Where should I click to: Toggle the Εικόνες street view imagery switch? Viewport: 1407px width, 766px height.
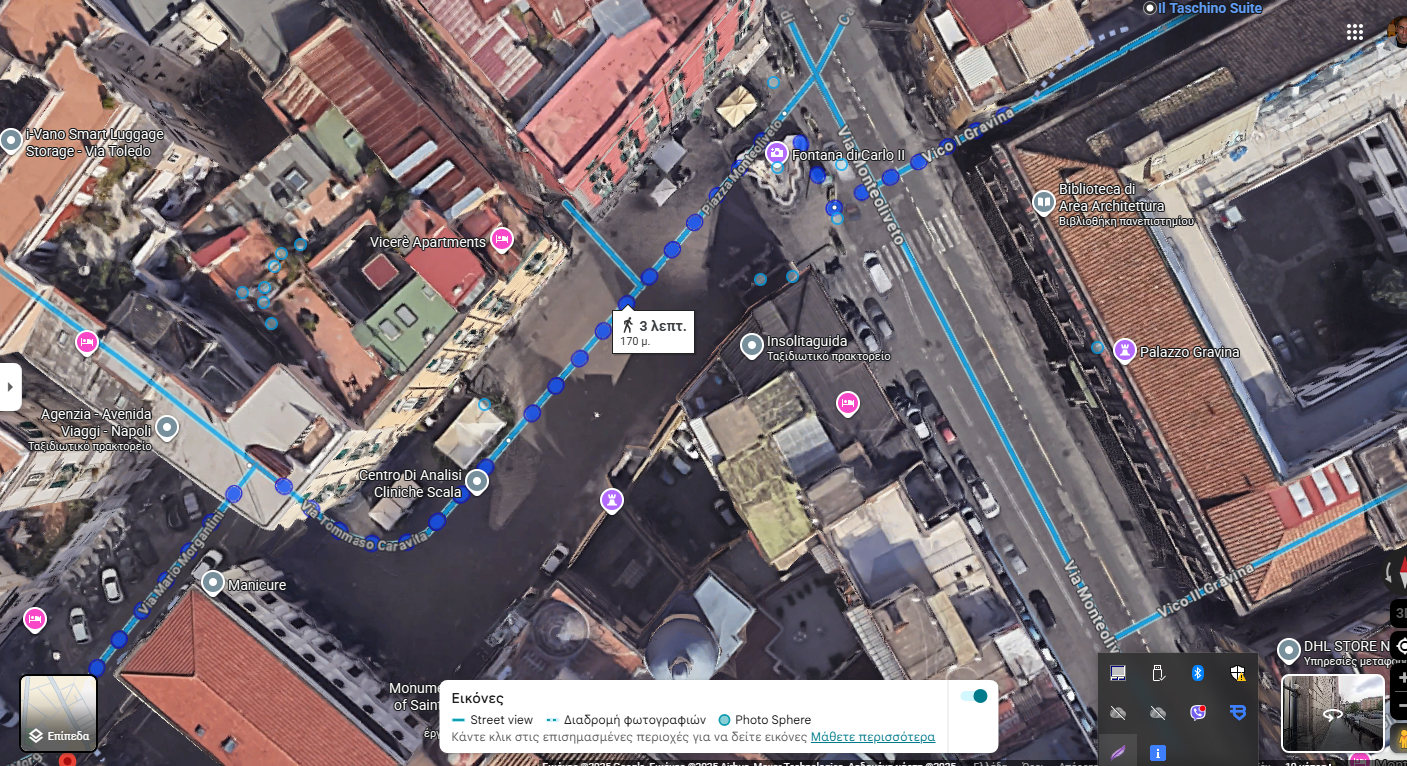pyautogui.click(x=973, y=696)
